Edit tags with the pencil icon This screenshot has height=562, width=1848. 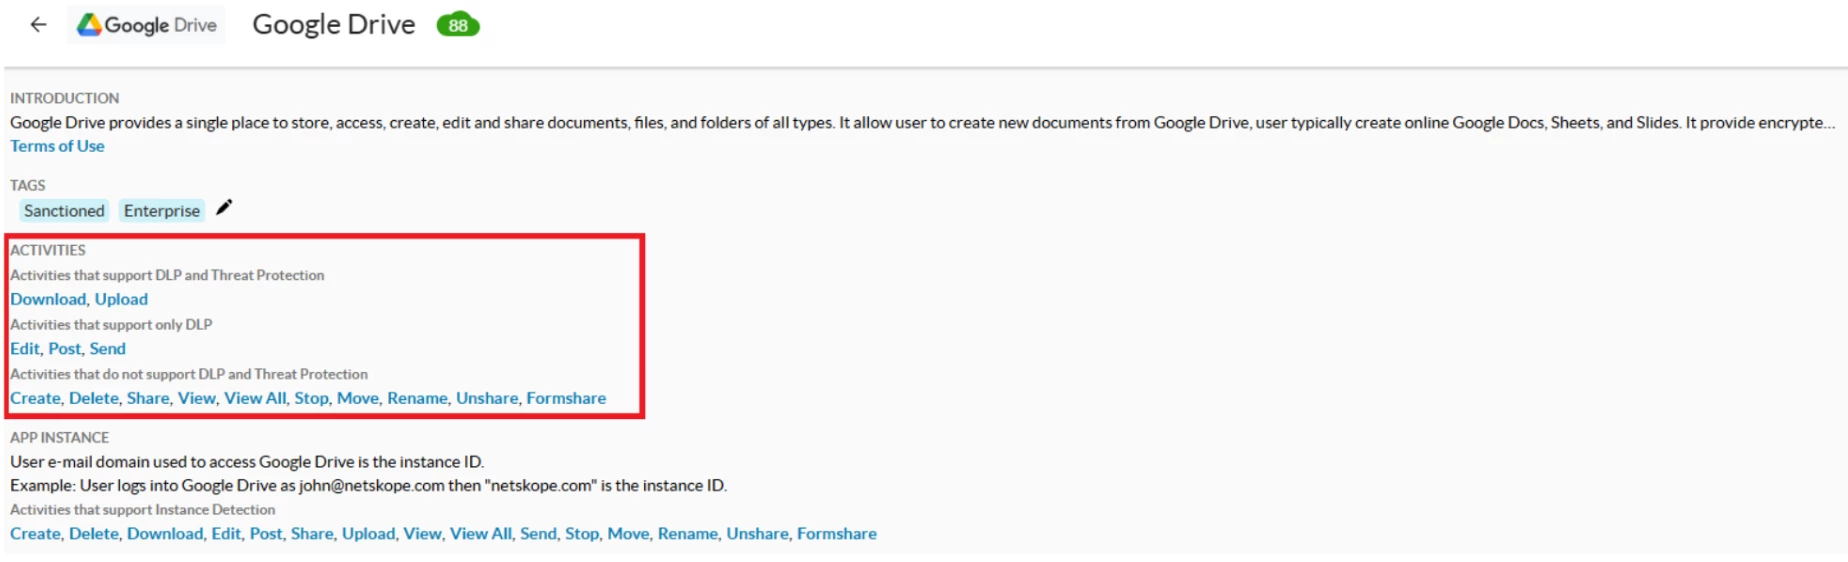point(224,208)
